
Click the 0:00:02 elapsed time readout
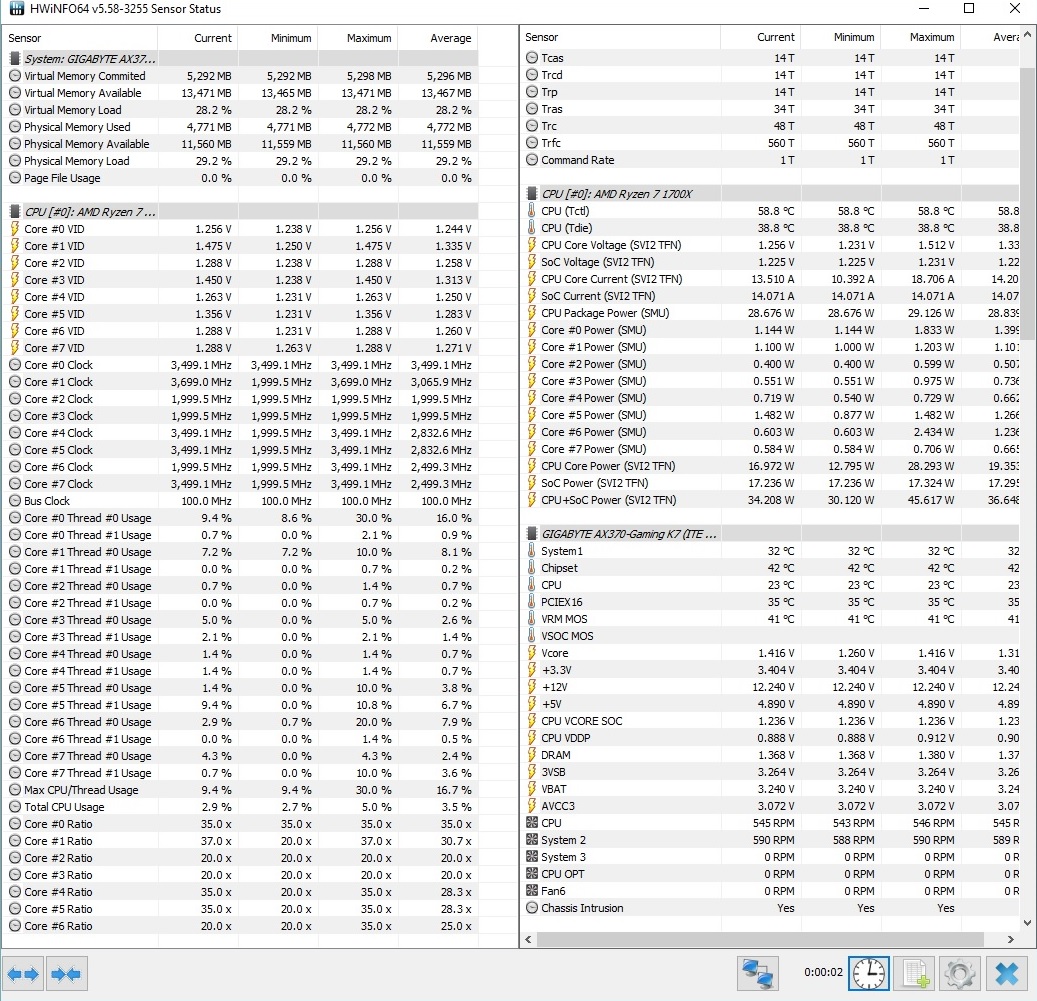pos(823,972)
